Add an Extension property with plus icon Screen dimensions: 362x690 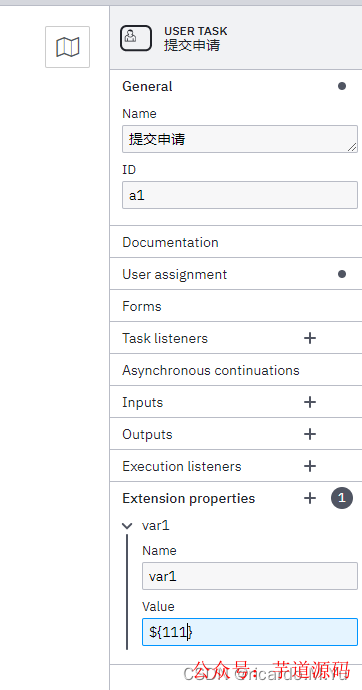pos(310,498)
